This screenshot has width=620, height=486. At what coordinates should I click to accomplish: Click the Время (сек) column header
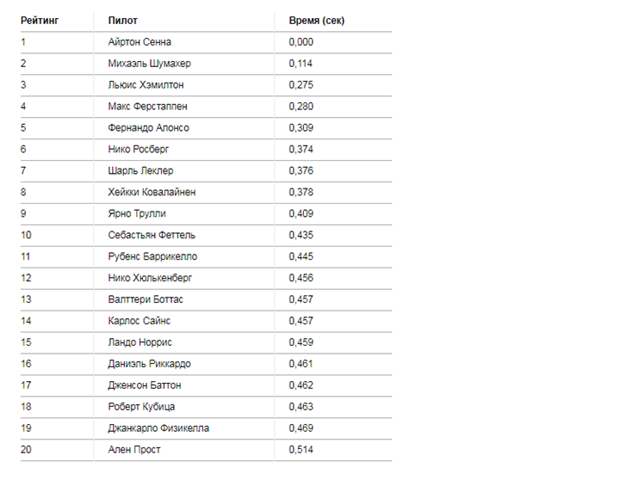point(317,21)
